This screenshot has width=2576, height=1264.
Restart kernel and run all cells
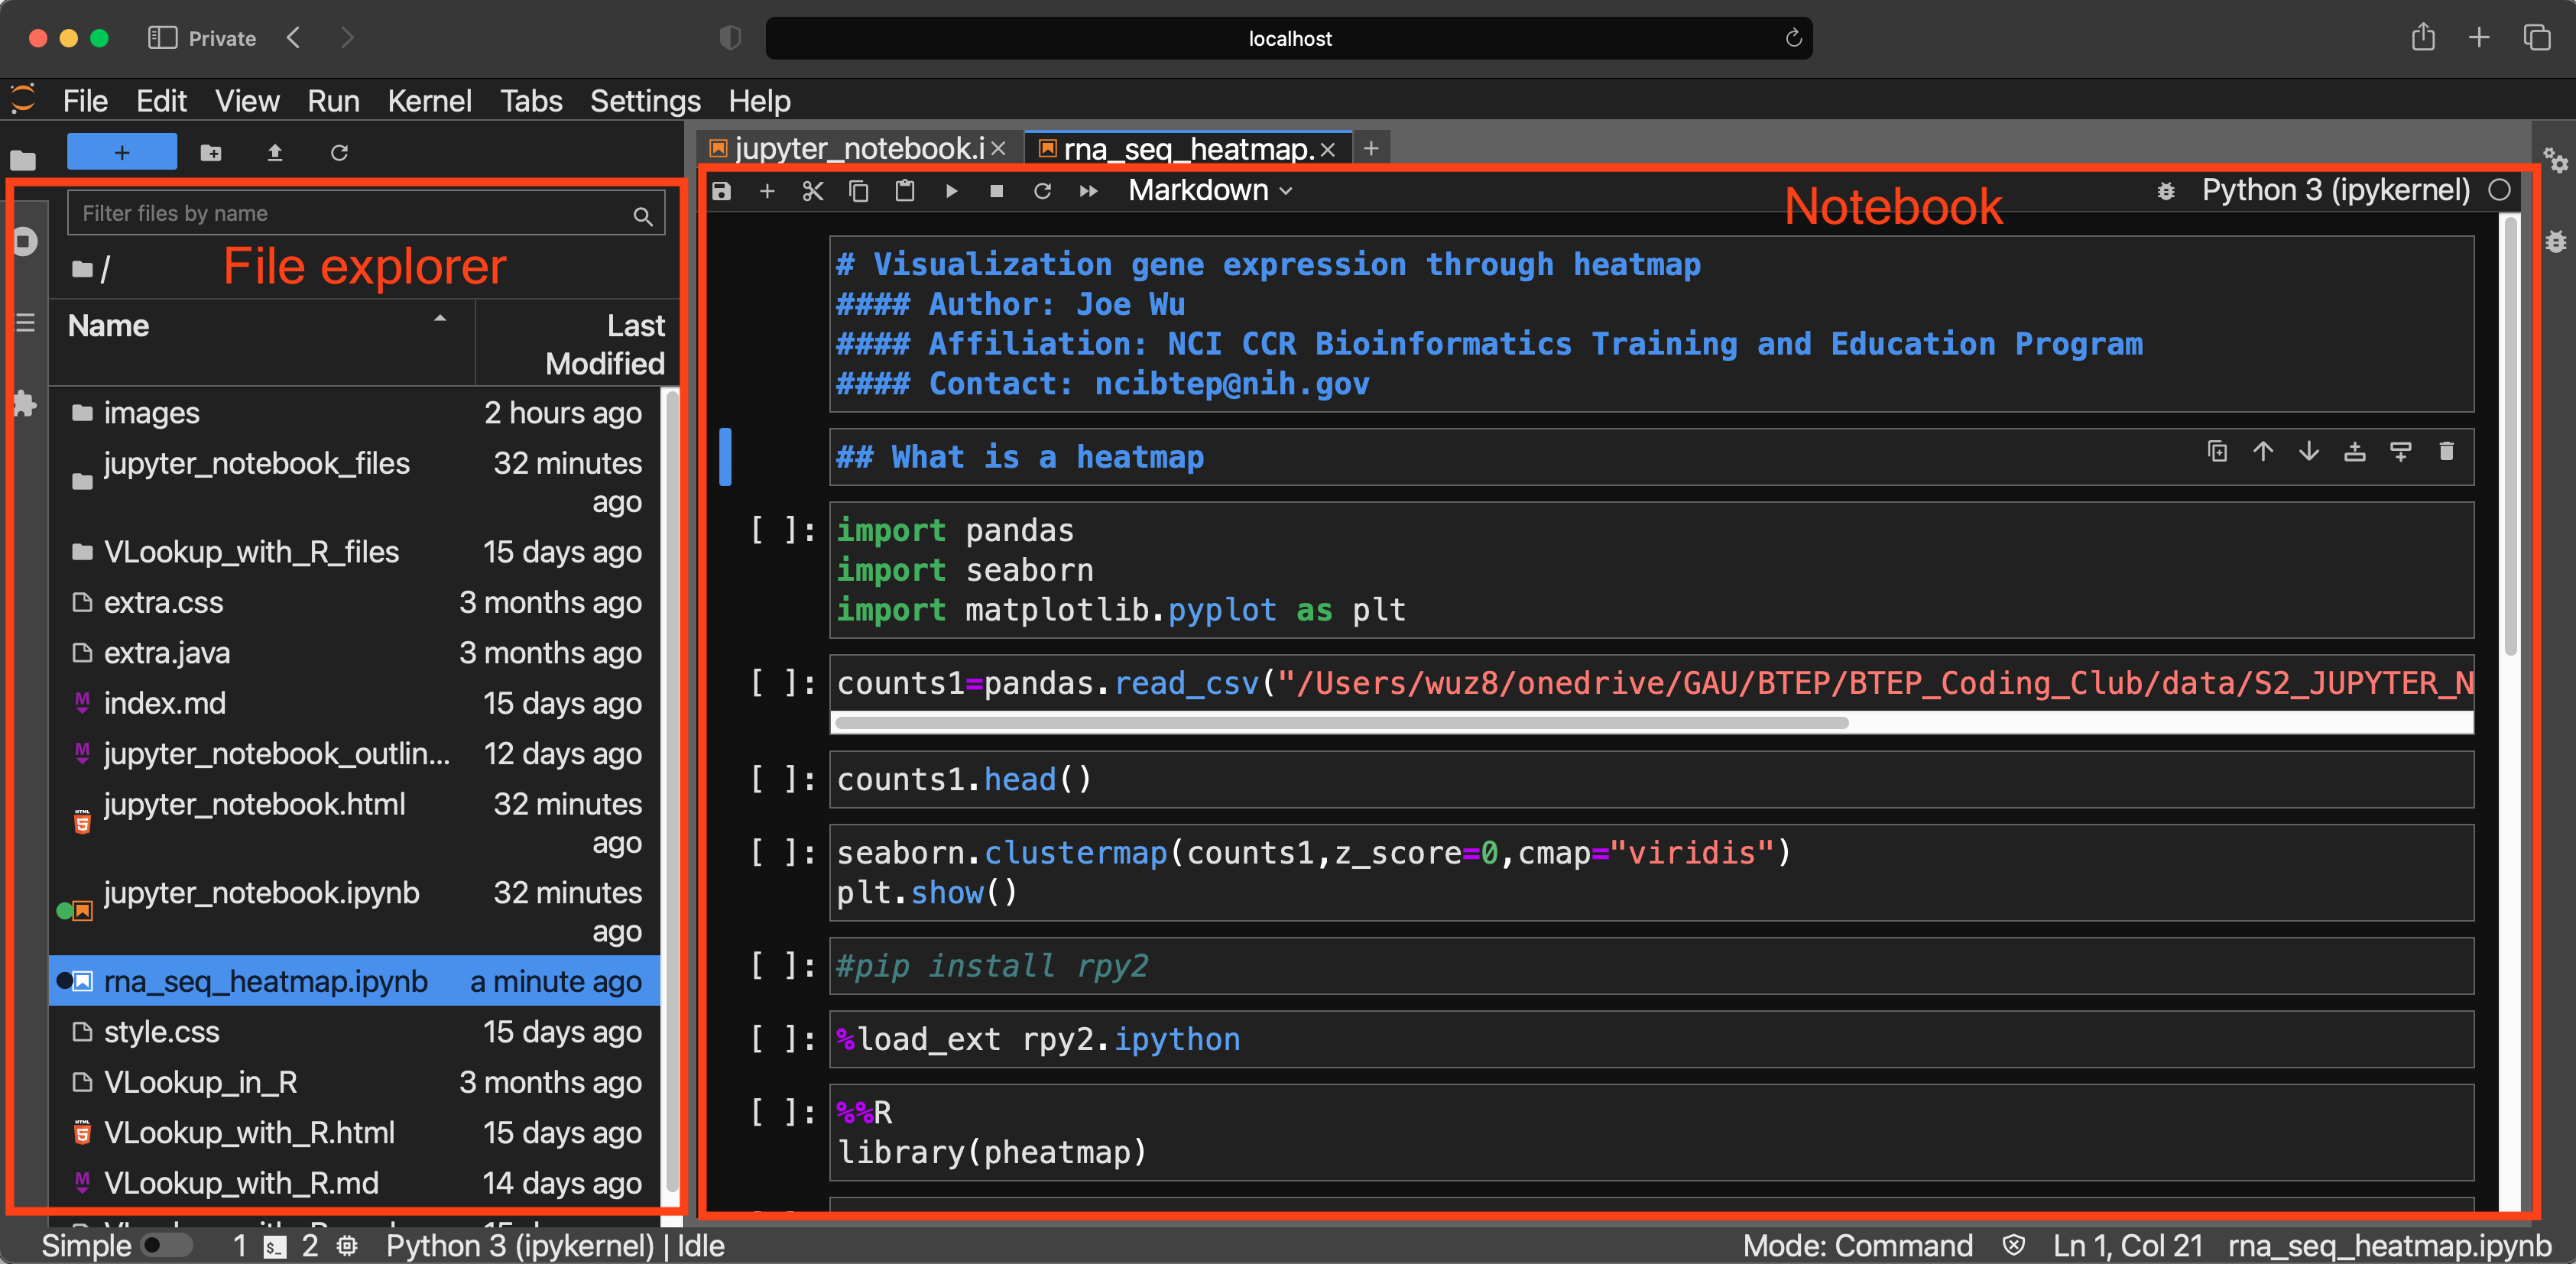click(1088, 190)
